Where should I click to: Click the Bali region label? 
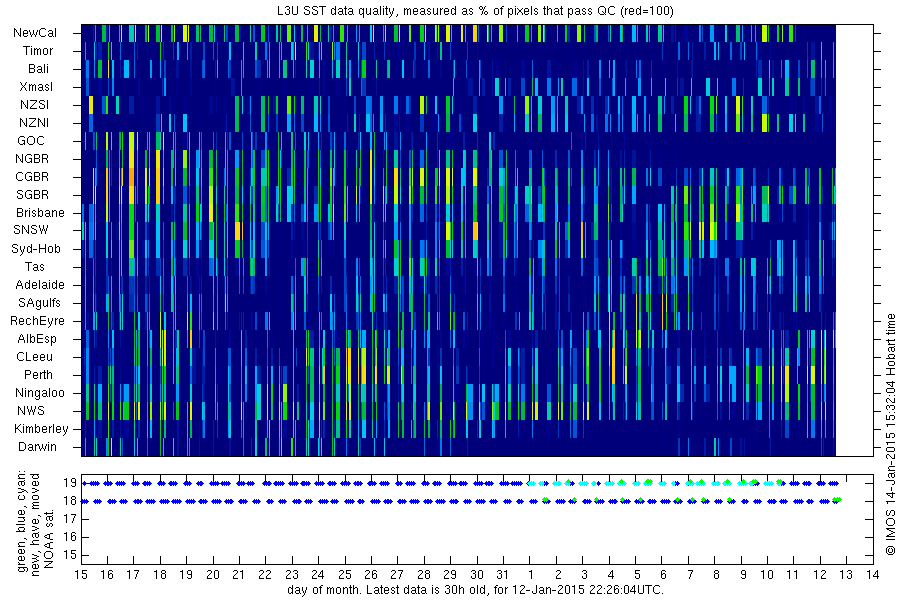pos(38,68)
